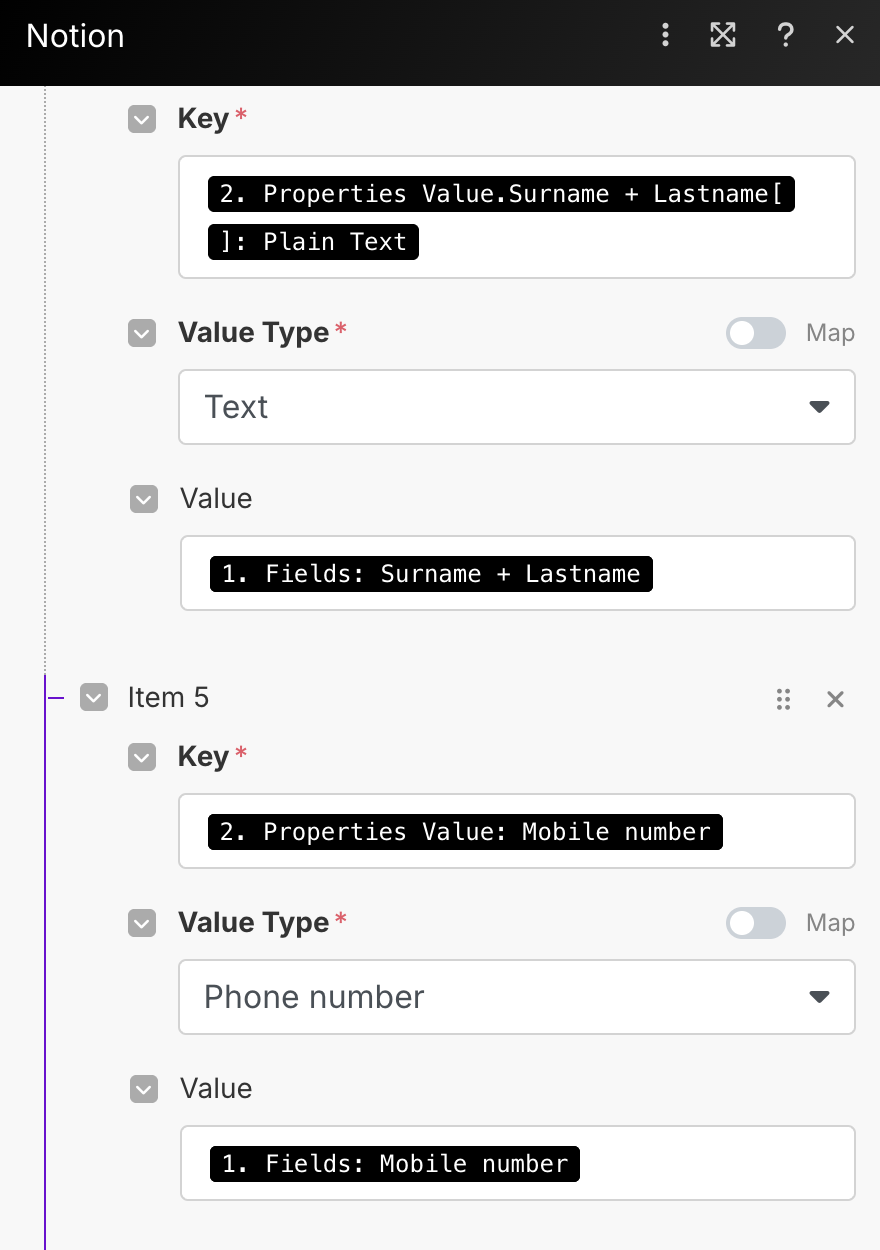This screenshot has width=880, height=1250.
Task: Select the Fields: Surname + Lastname pill
Action: pyautogui.click(x=431, y=574)
